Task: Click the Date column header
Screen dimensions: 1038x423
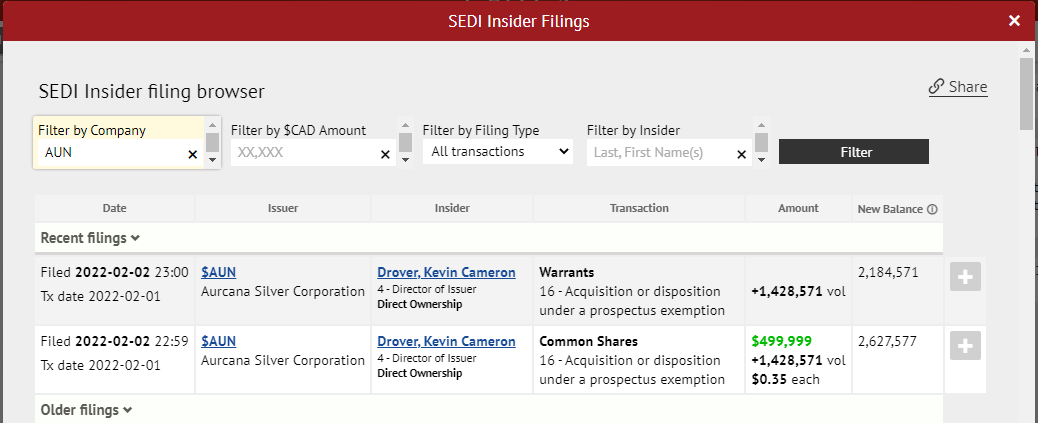Action: (x=115, y=208)
